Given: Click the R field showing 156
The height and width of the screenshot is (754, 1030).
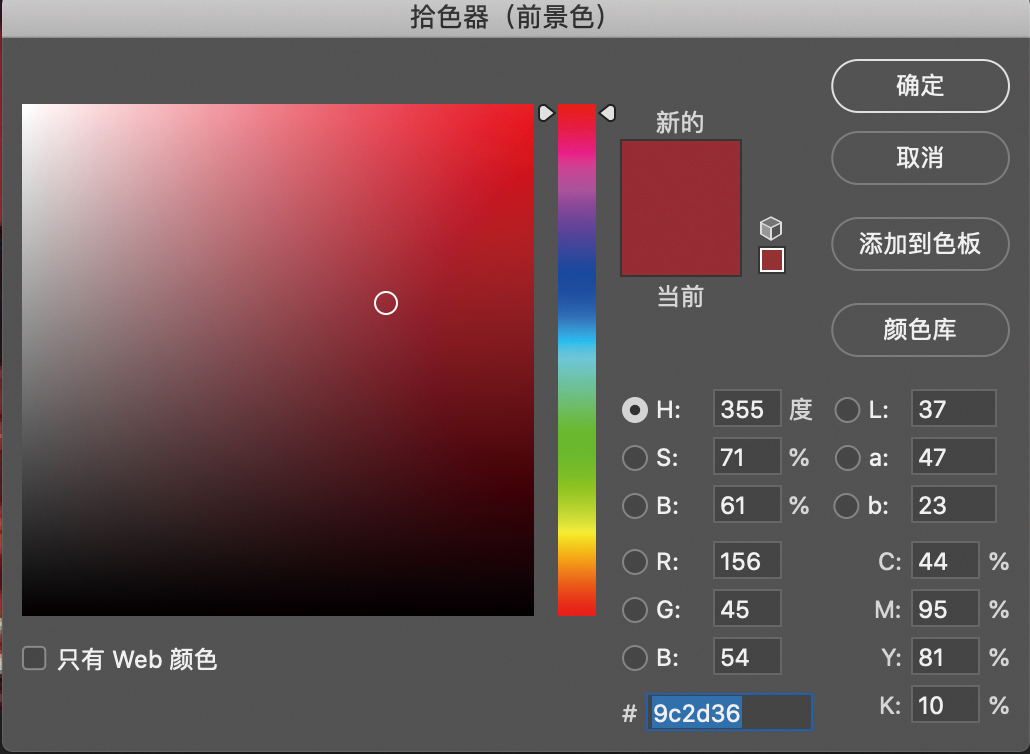Looking at the screenshot, I should [747, 560].
